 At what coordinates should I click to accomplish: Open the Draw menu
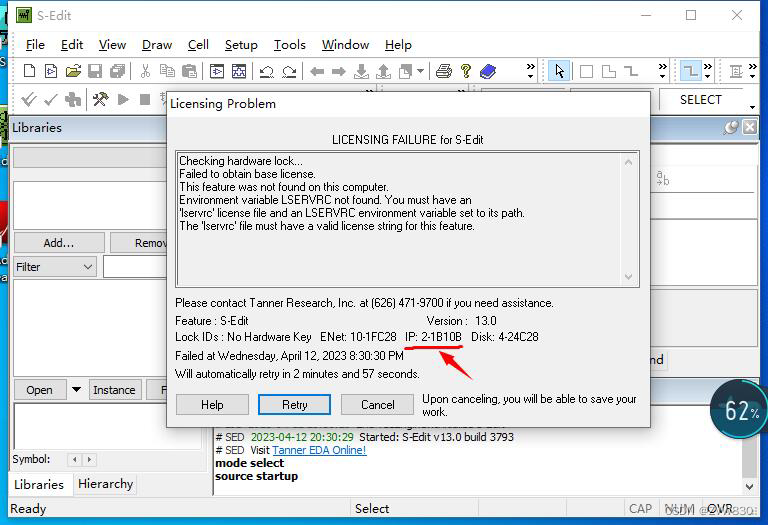pyautogui.click(x=157, y=45)
